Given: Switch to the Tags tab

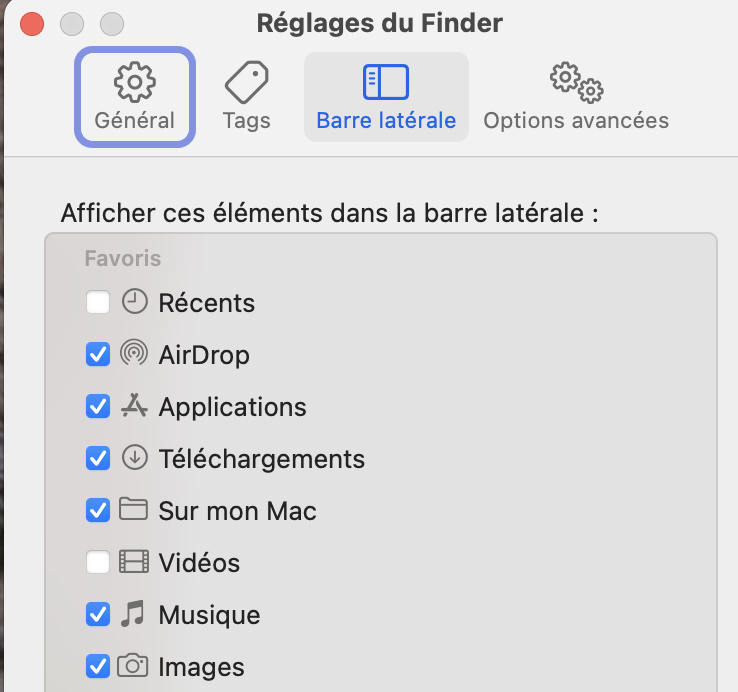Looking at the screenshot, I should [x=246, y=97].
